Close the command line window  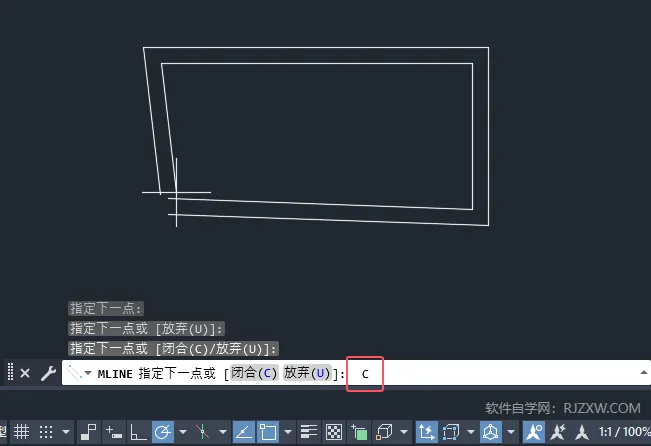(x=25, y=373)
